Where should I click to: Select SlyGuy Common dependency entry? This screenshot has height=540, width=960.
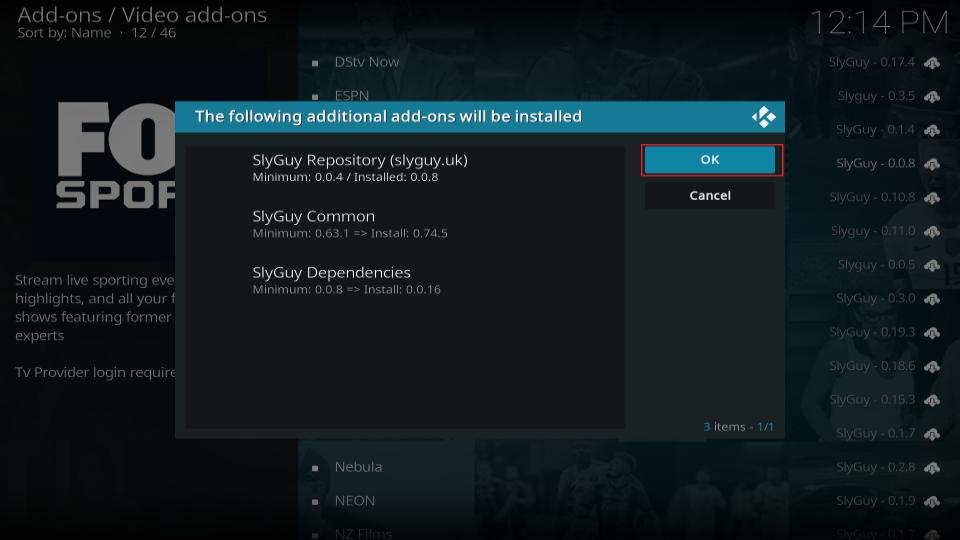405,224
